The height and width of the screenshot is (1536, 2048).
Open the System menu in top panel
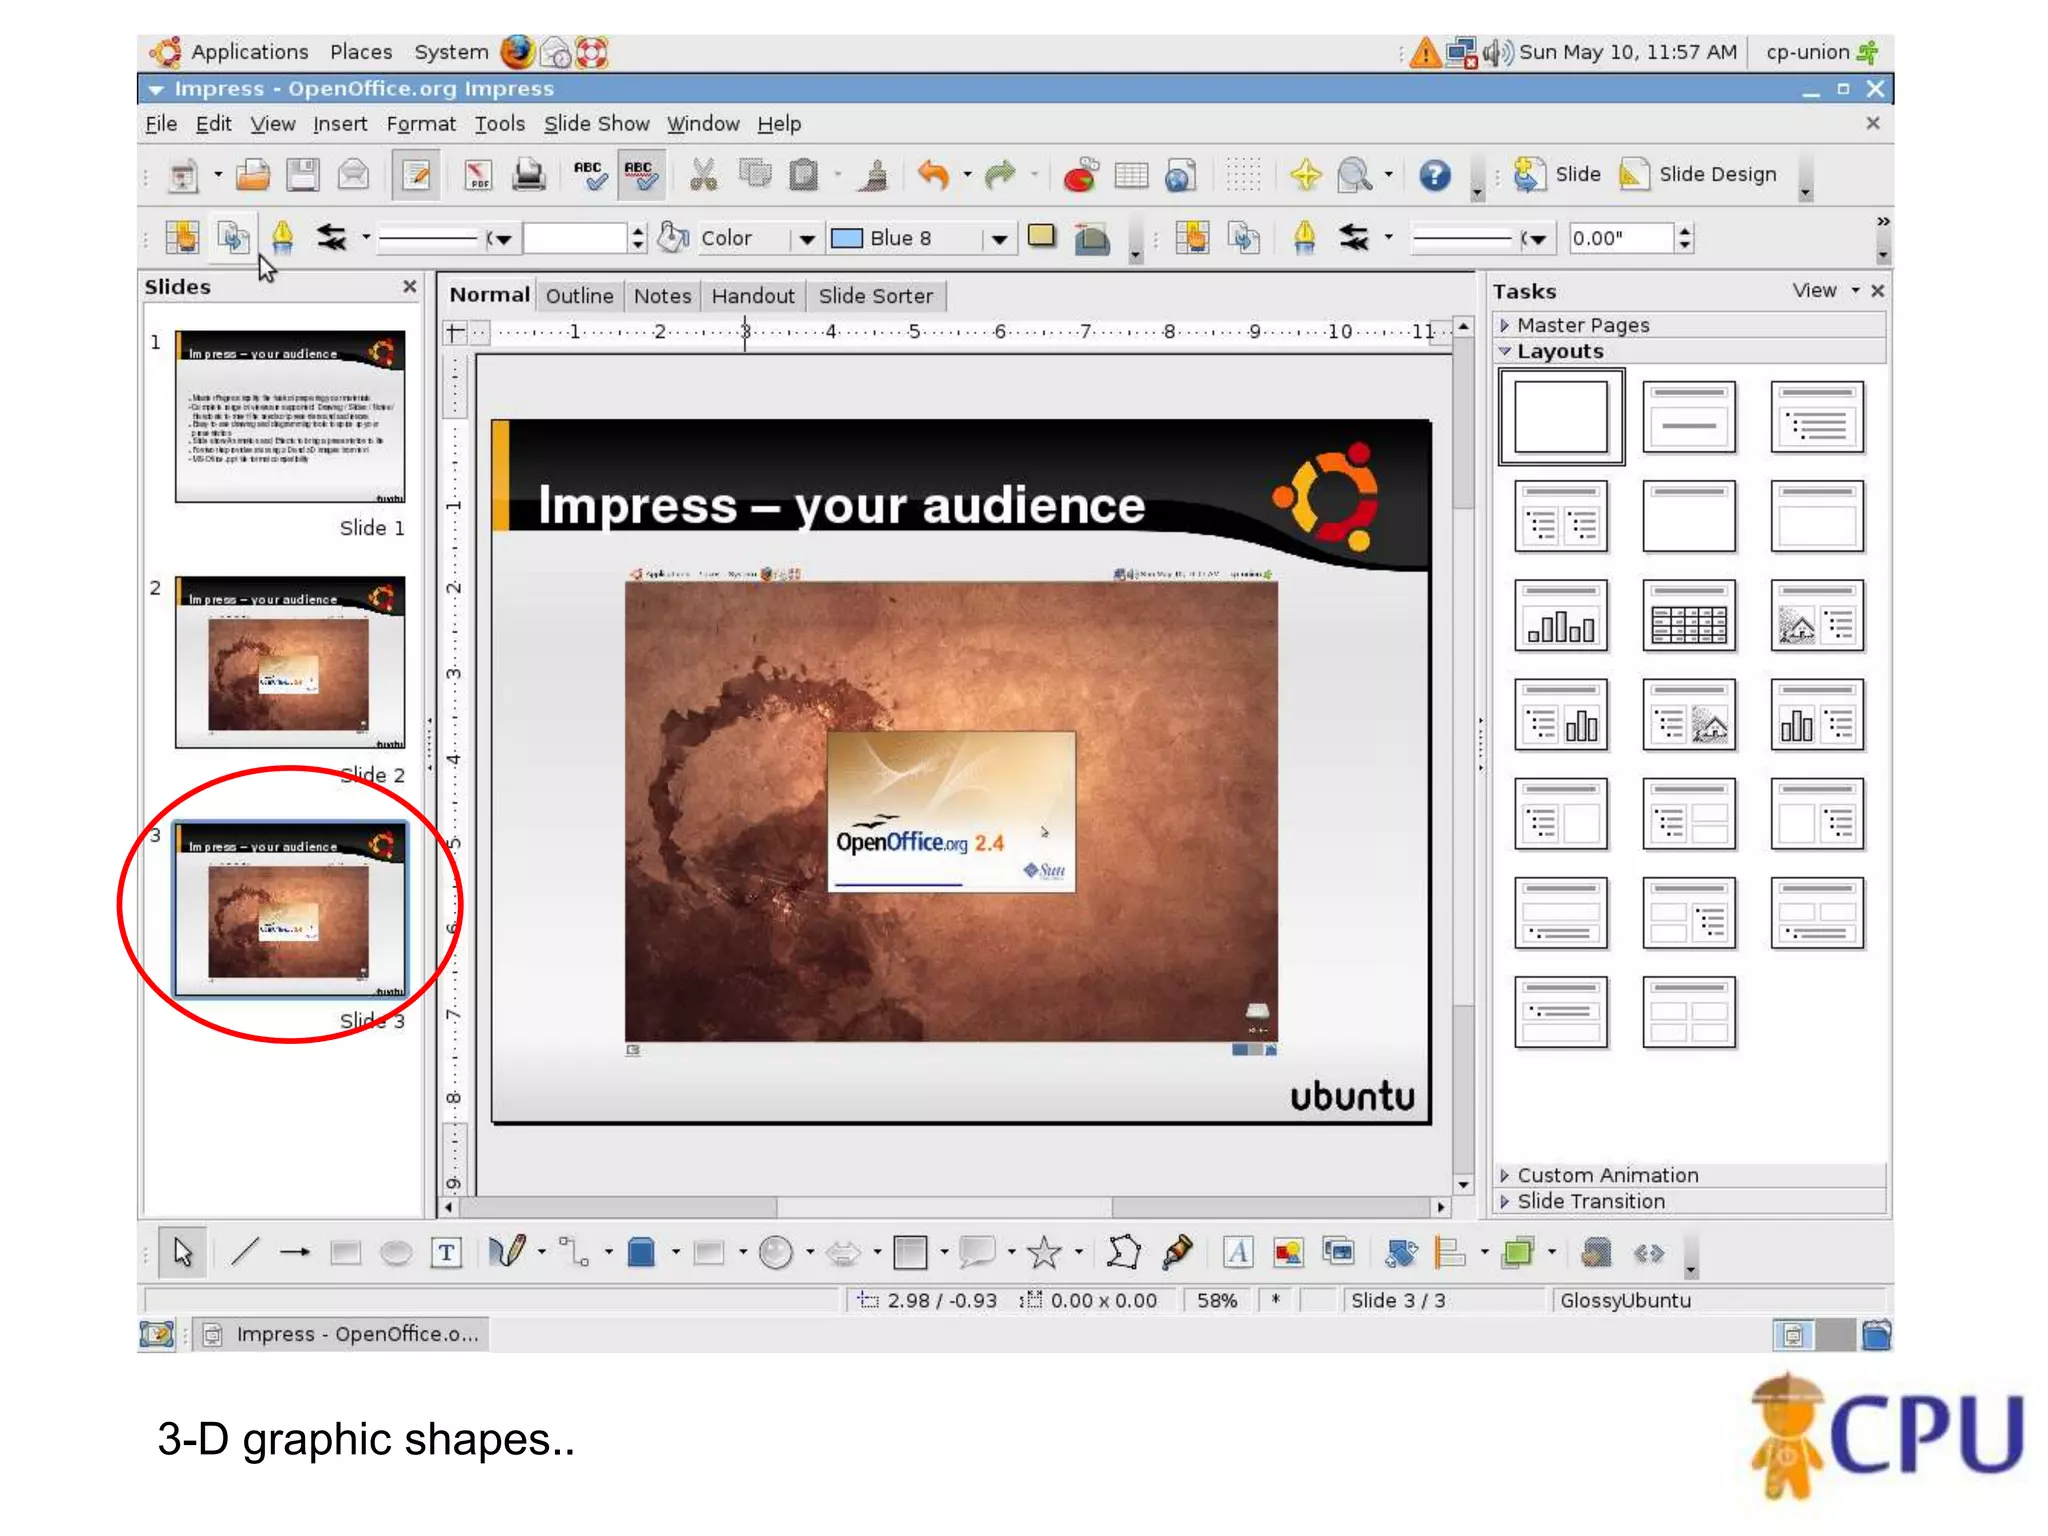click(x=451, y=52)
